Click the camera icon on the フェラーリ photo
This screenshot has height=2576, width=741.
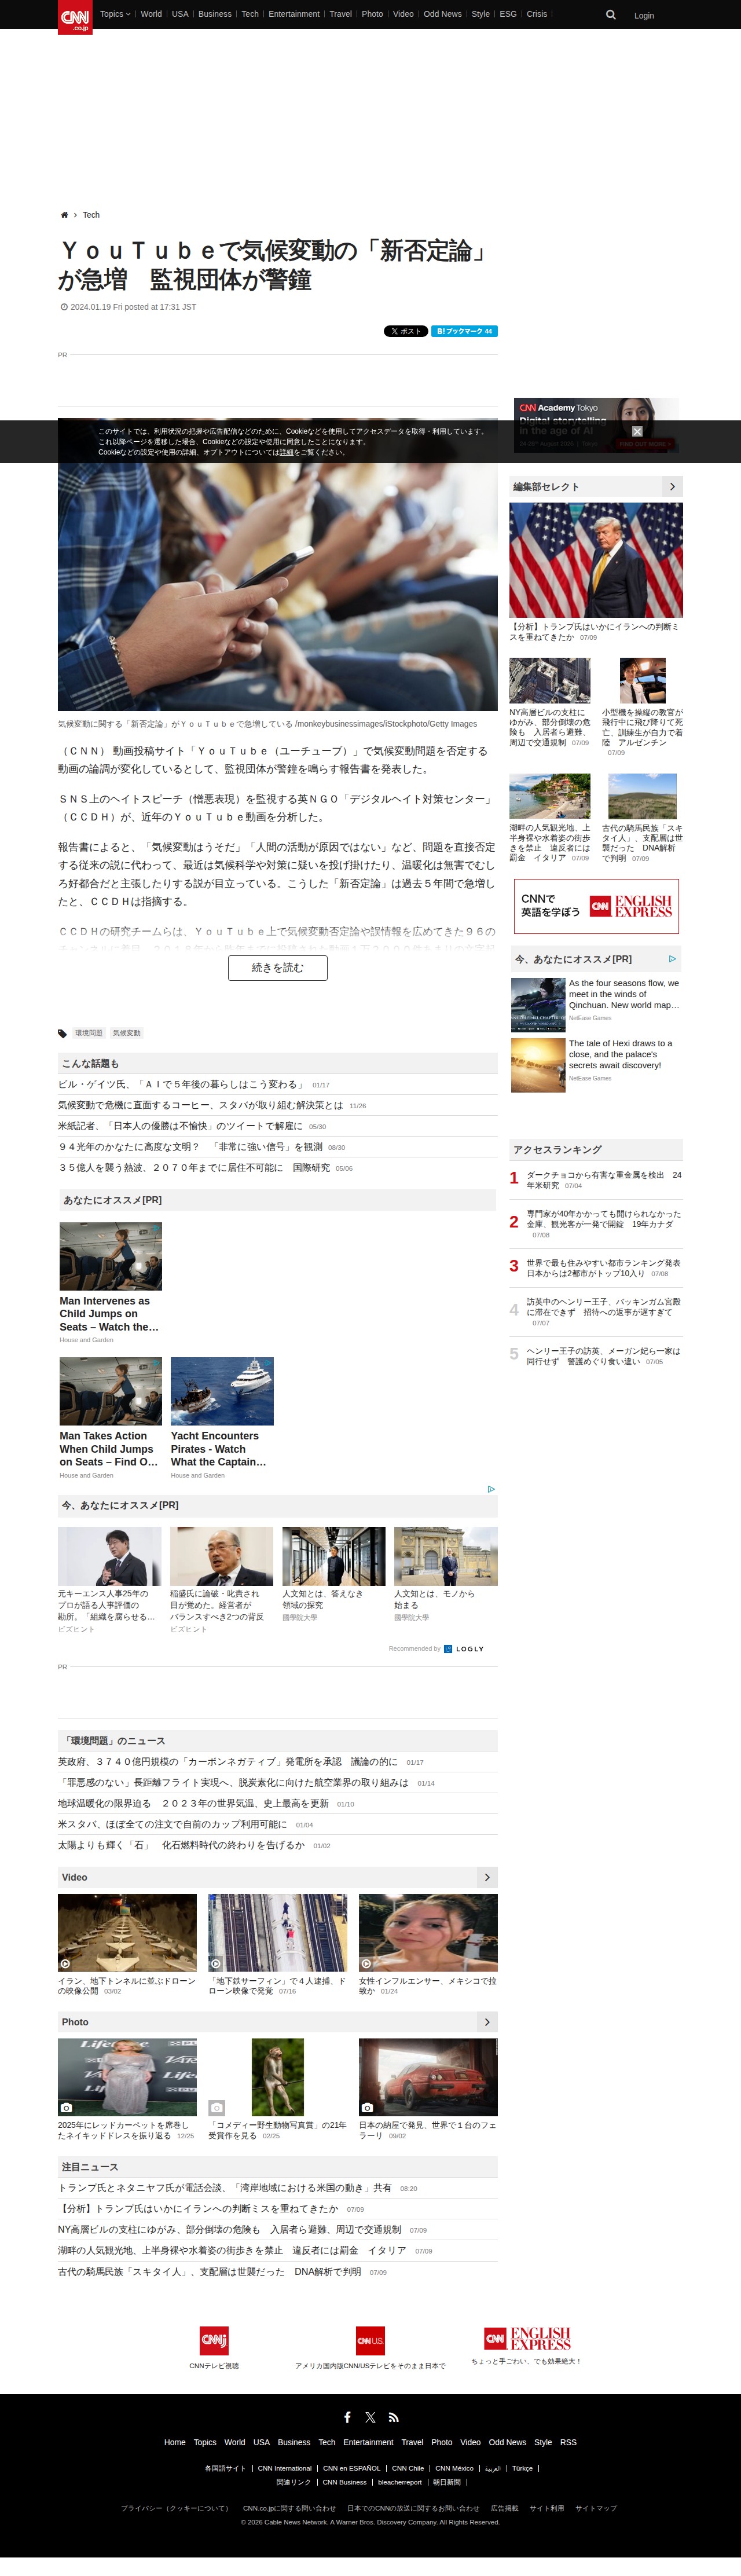pyautogui.click(x=367, y=2108)
